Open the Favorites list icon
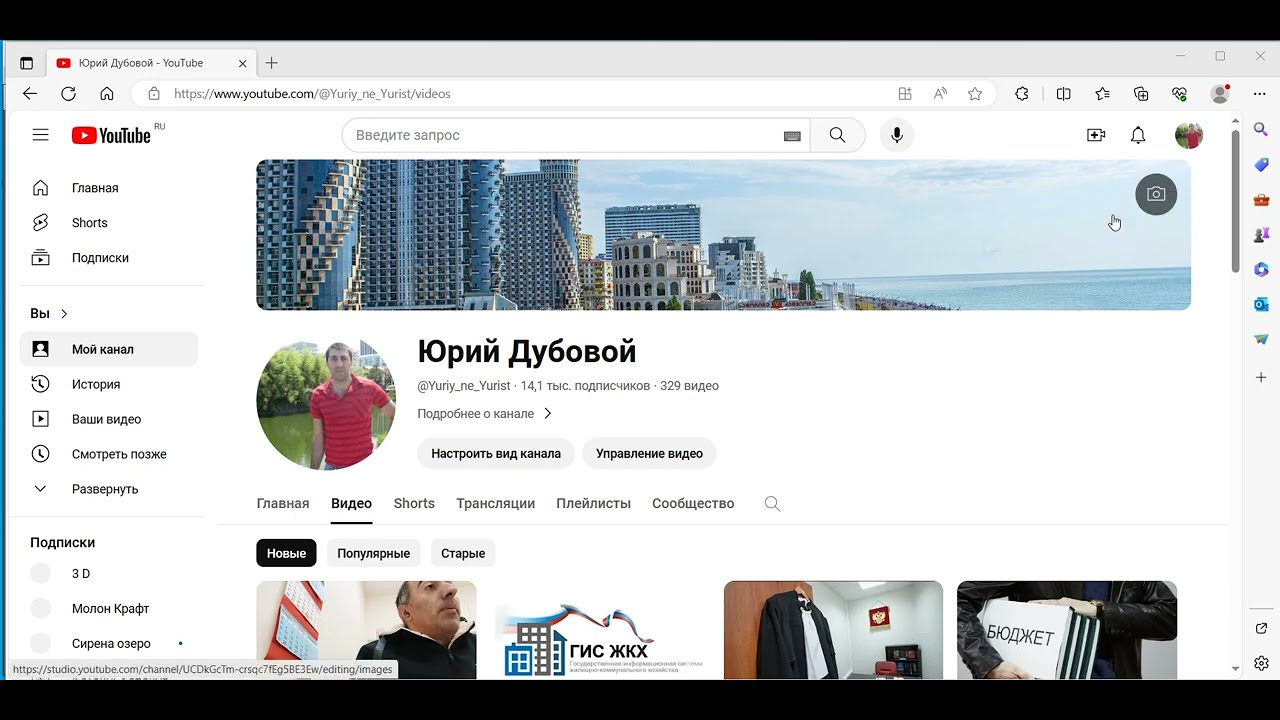 1102,94
